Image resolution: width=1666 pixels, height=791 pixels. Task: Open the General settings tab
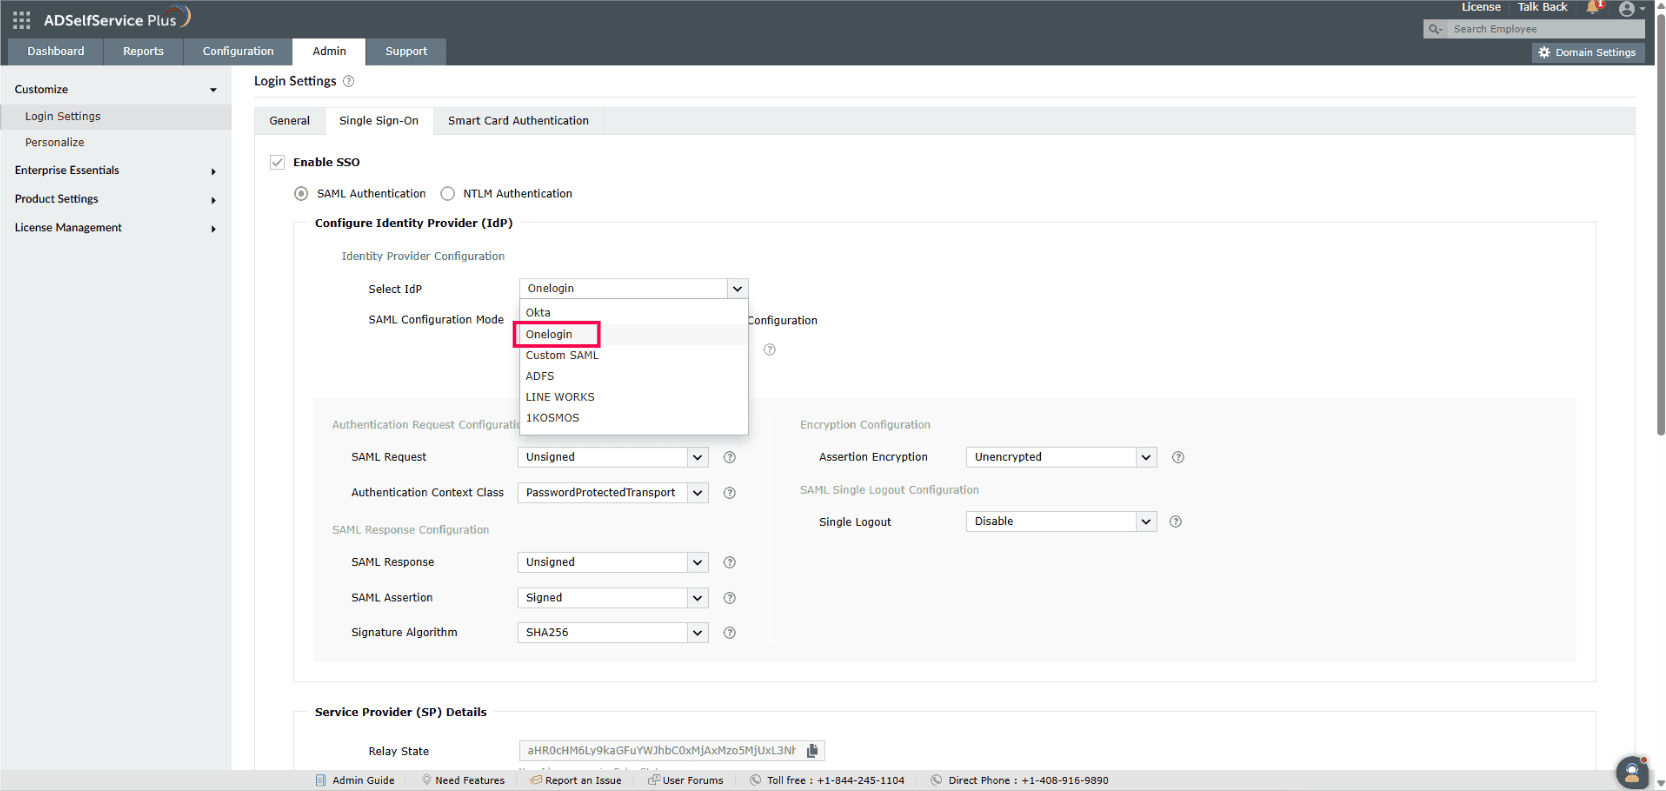[x=290, y=121]
